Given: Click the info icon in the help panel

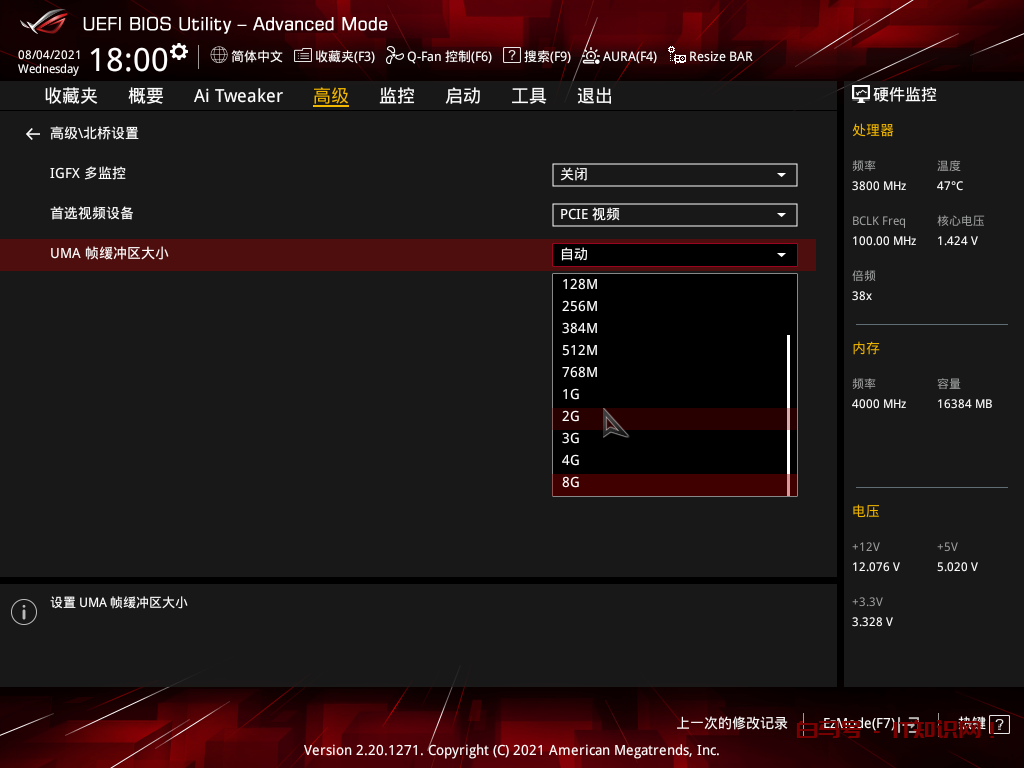Looking at the screenshot, I should click(23, 612).
